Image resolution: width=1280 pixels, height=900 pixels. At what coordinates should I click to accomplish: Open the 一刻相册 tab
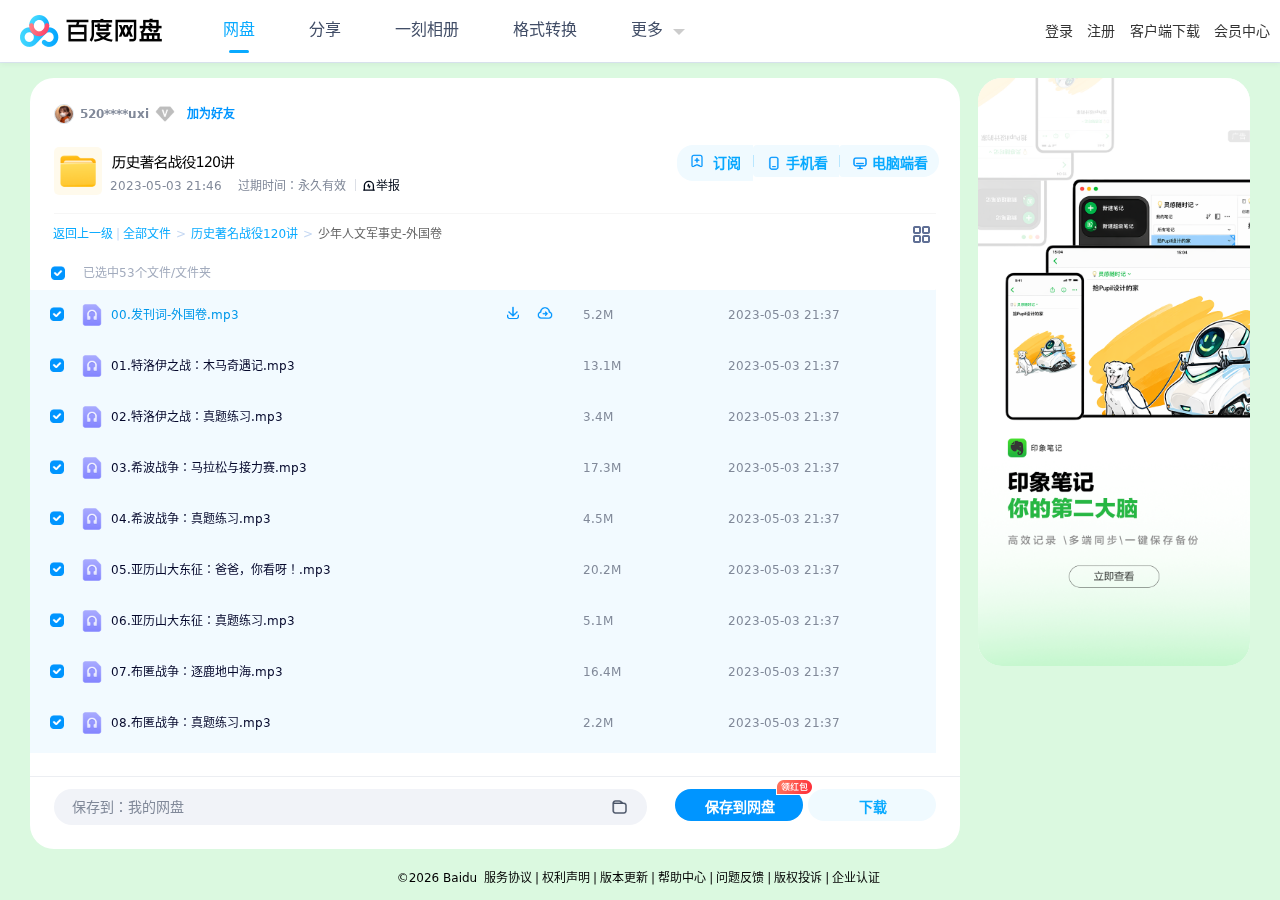427,30
